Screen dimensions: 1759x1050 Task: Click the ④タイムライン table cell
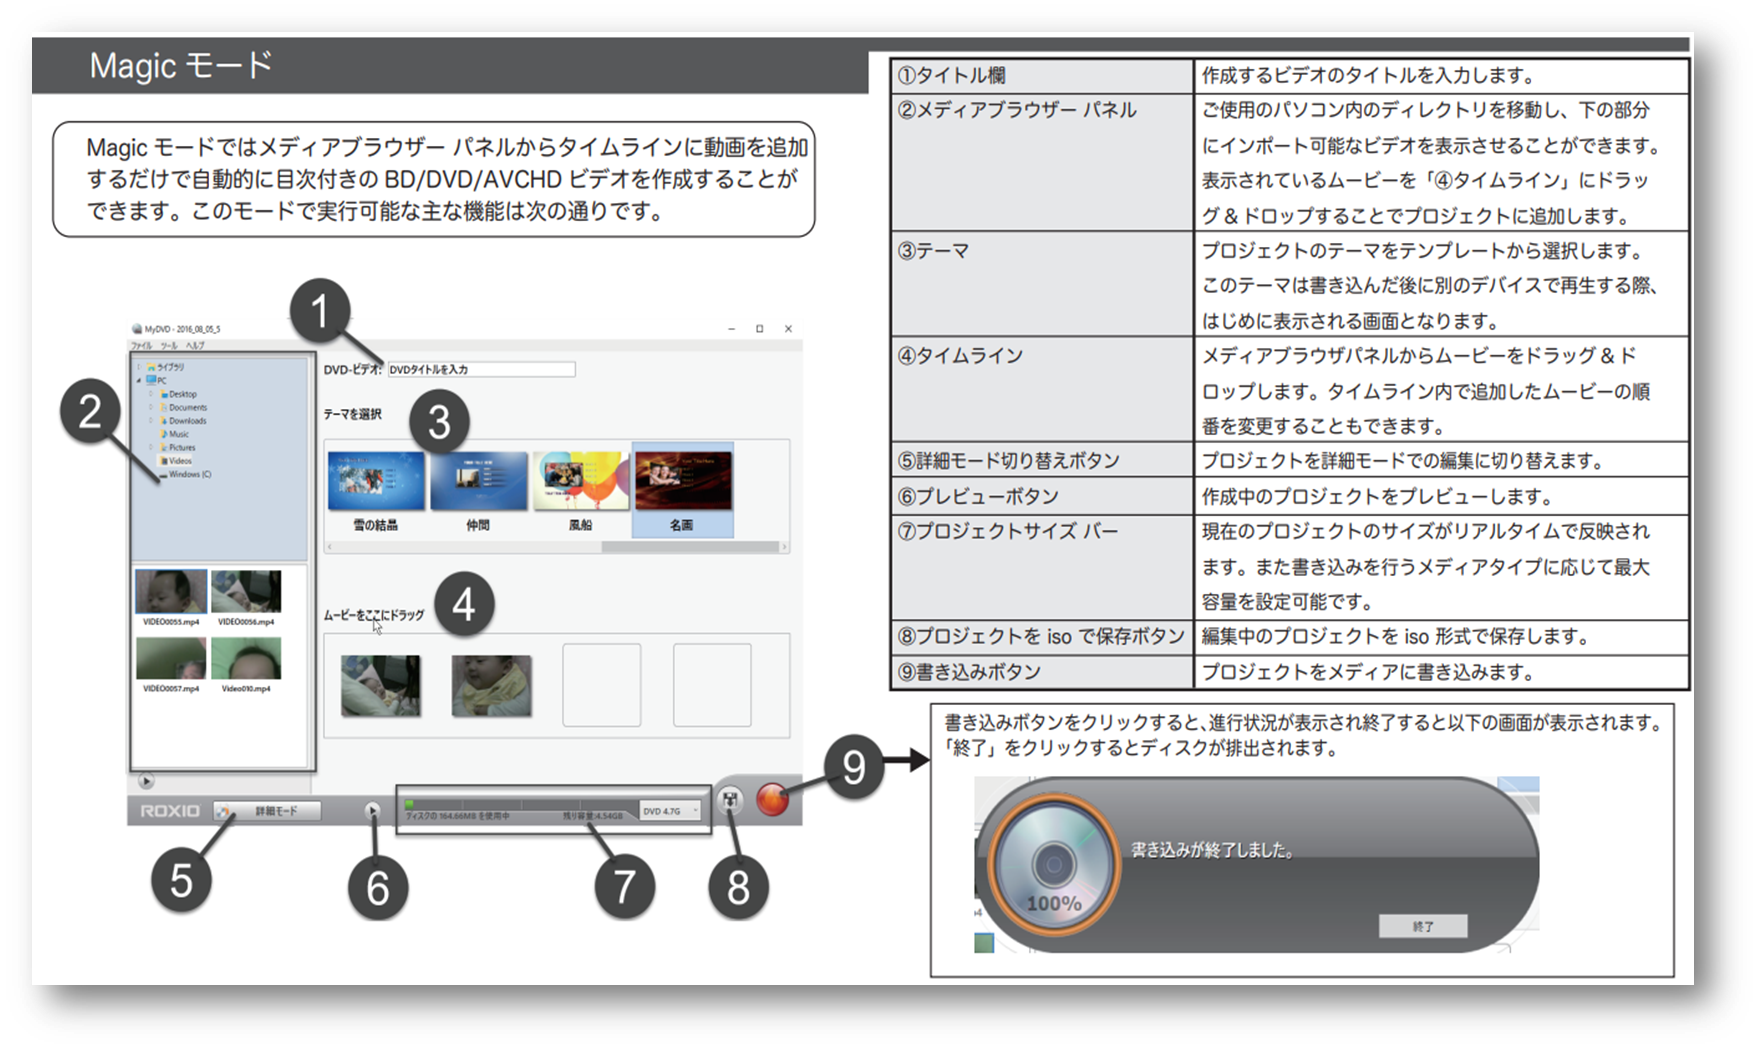[x=1042, y=391]
